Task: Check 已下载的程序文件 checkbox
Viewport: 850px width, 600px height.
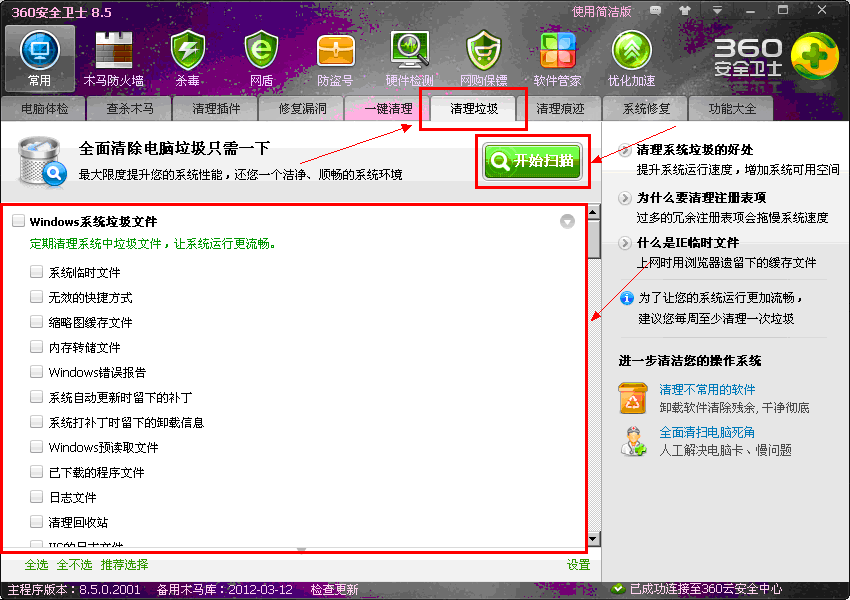Action: [36, 471]
